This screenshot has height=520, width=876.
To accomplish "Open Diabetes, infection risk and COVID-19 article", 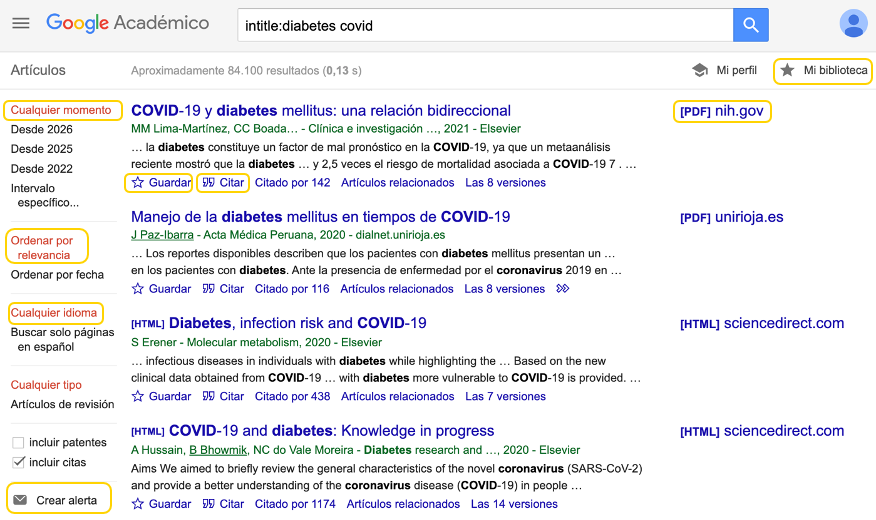I will [297, 323].
